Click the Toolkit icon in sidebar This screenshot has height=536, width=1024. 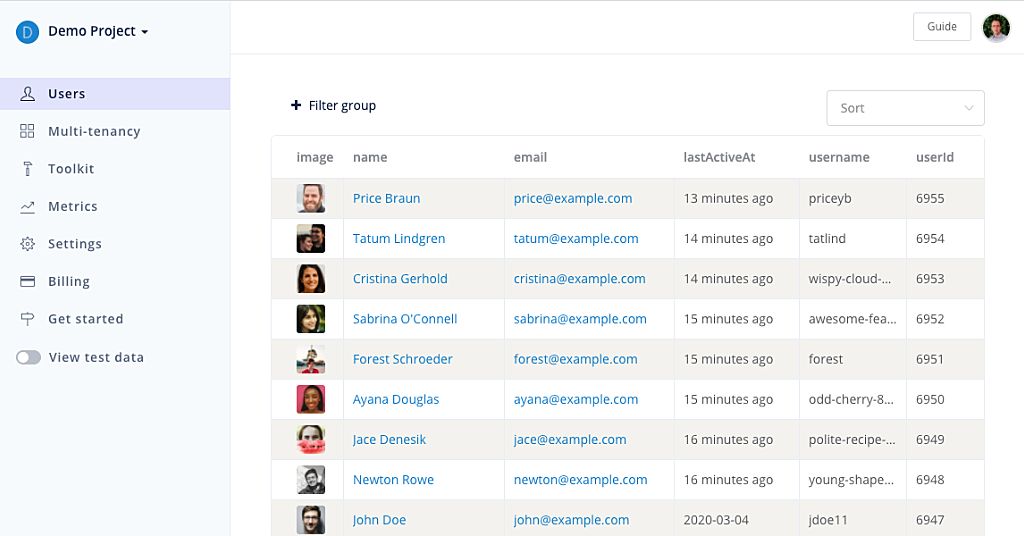27,169
